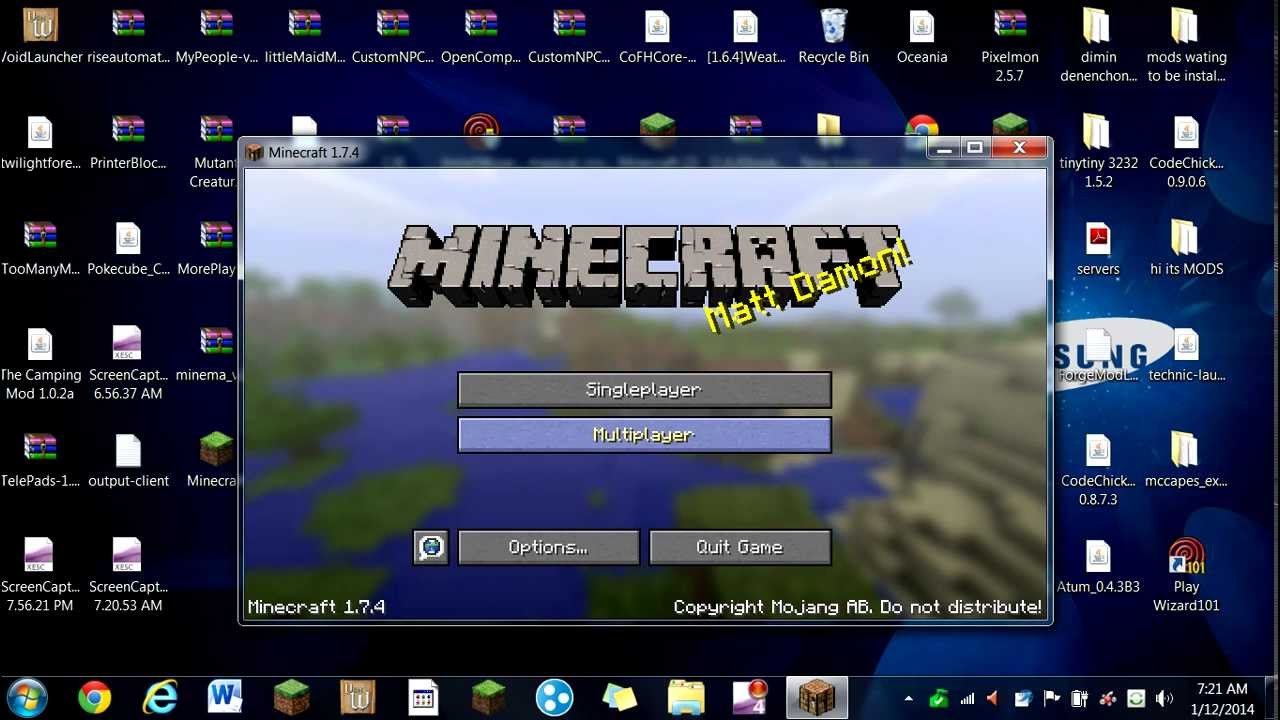Click Quit Game in Minecraft
1280x720 pixels.
740,547
